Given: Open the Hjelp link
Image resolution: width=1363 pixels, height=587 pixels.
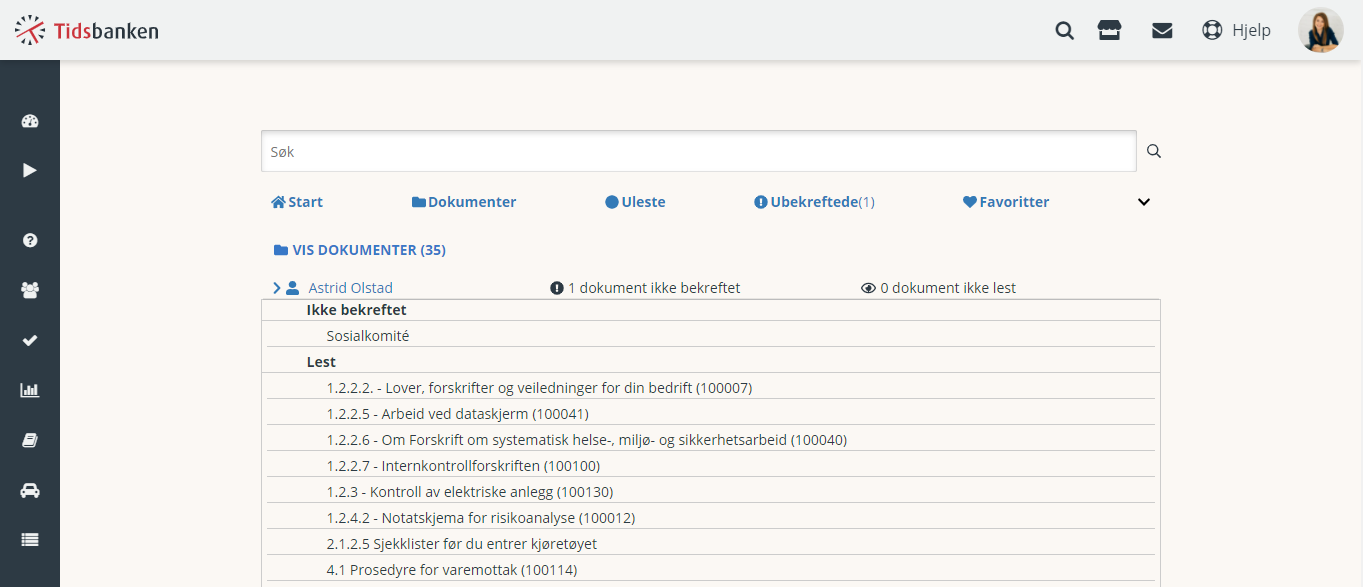Looking at the screenshot, I should (1236, 30).
